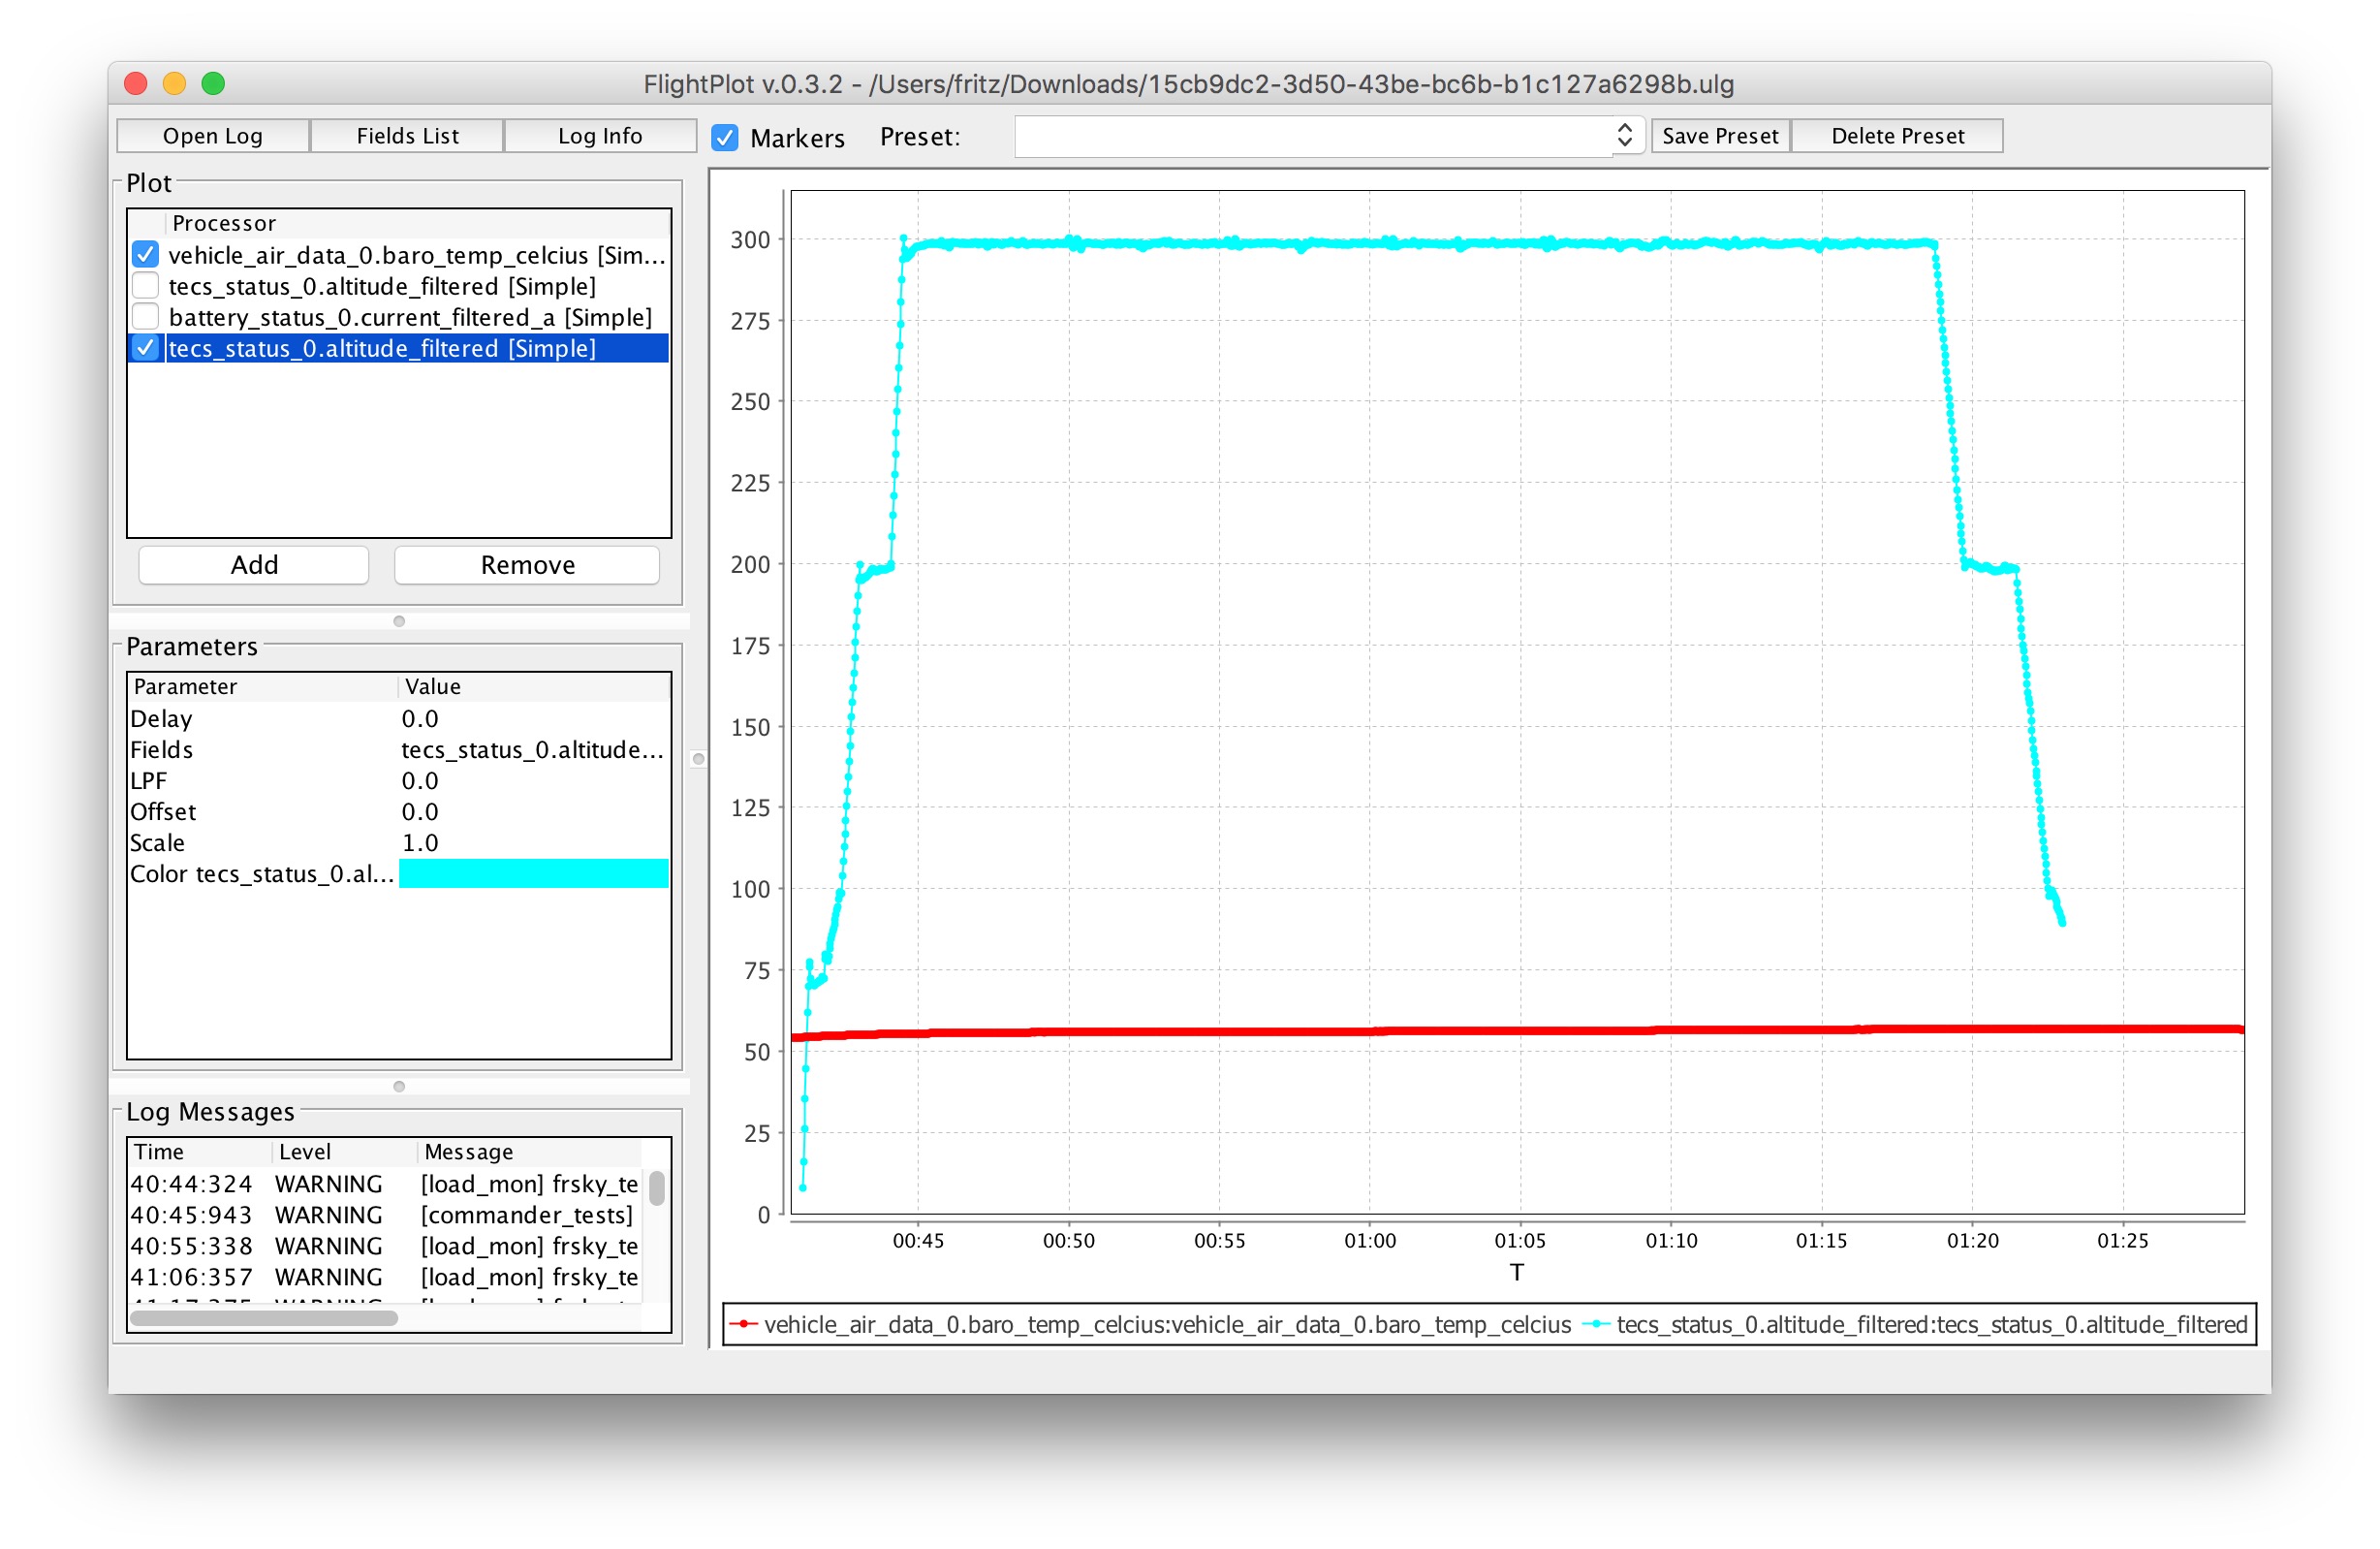
Task: Select log message at 40:44:324
Action: point(385,1184)
